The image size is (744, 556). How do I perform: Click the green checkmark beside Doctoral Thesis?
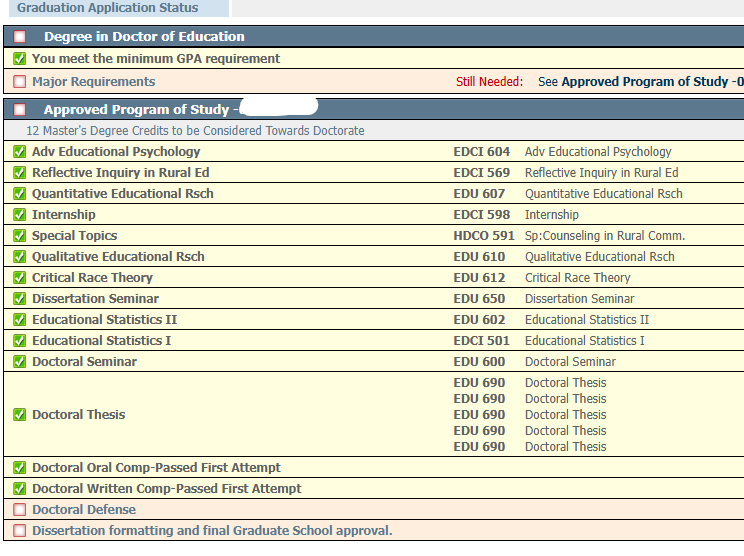(x=19, y=415)
